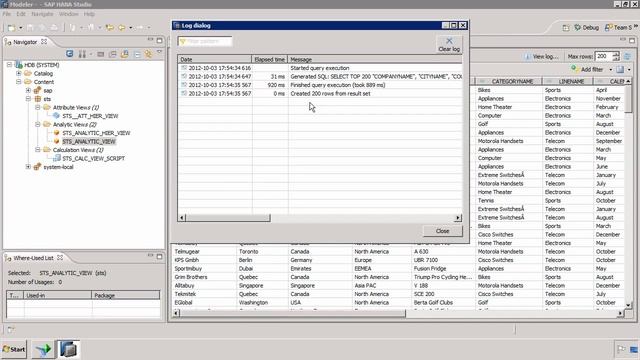
Task: Click the Back navigation arrow icon
Action: pos(122,28)
